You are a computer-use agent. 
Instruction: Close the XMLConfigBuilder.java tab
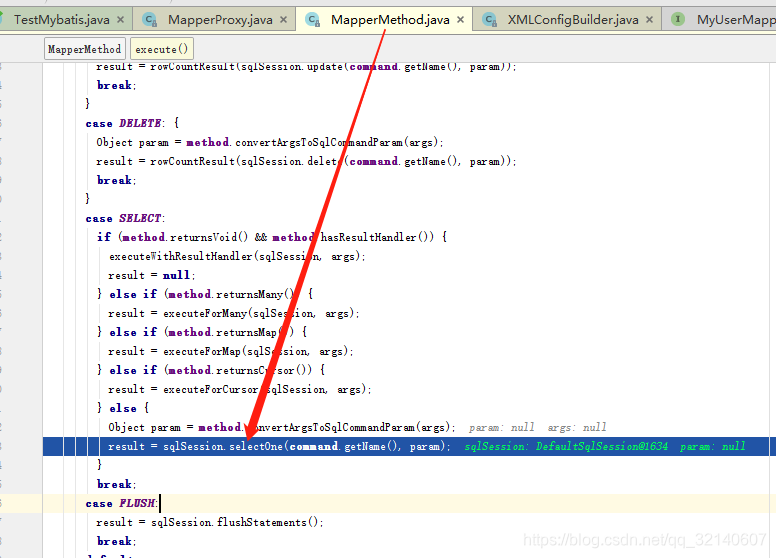click(649, 20)
